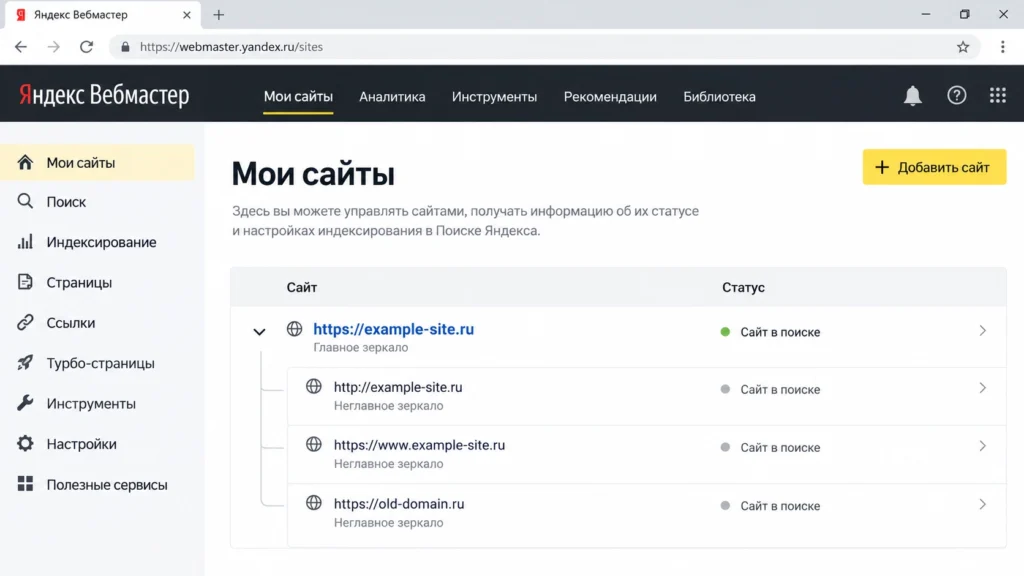Click the Добавить сайт button
1024x576 pixels.
tap(934, 167)
